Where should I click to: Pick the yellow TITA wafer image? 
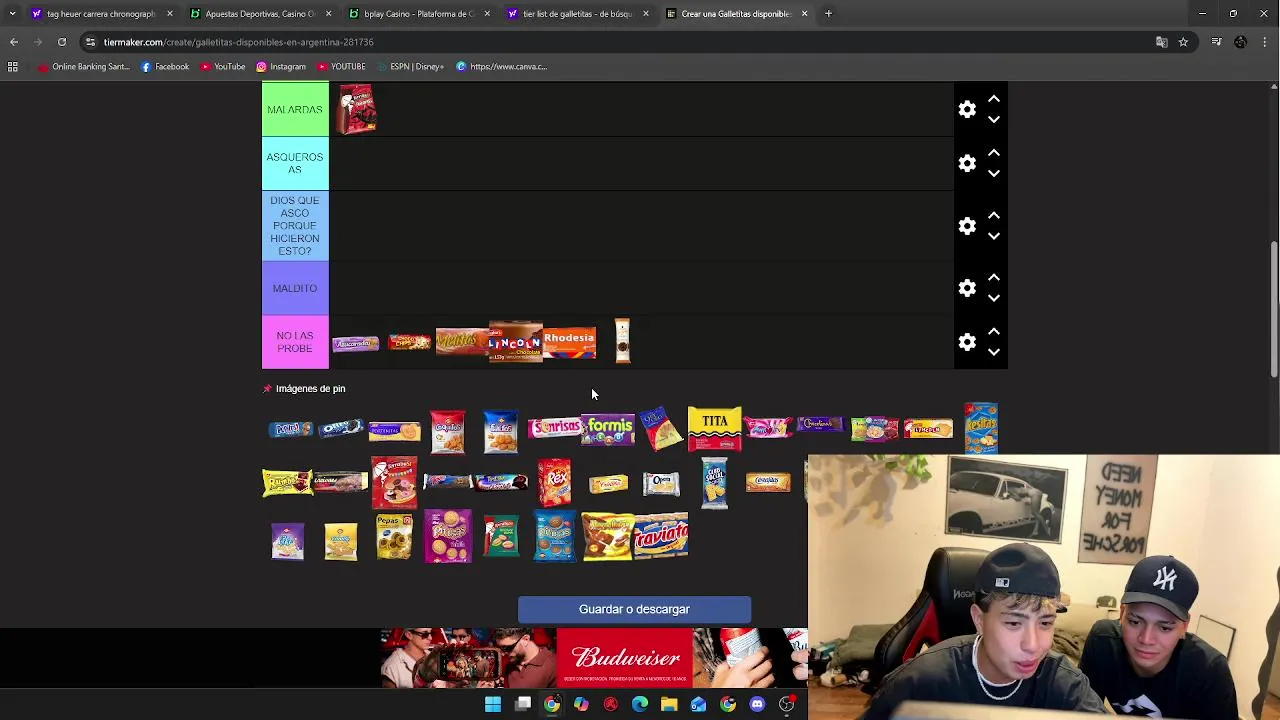point(714,429)
